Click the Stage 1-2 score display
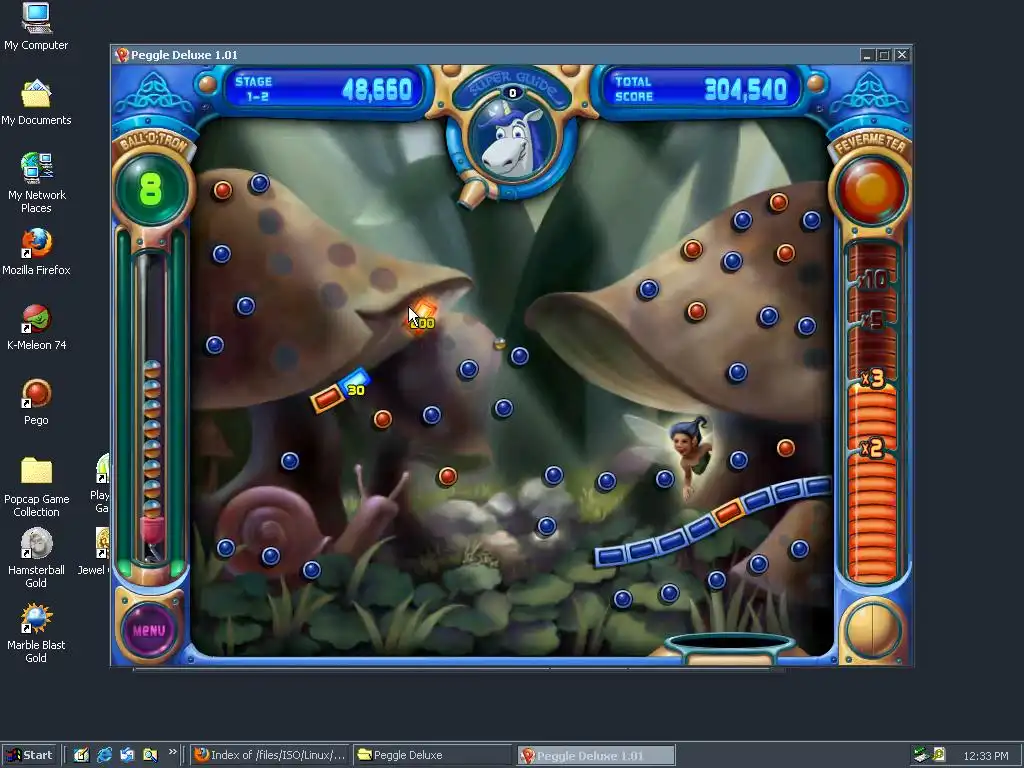Screen dimensions: 1024x768 (323, 89)
